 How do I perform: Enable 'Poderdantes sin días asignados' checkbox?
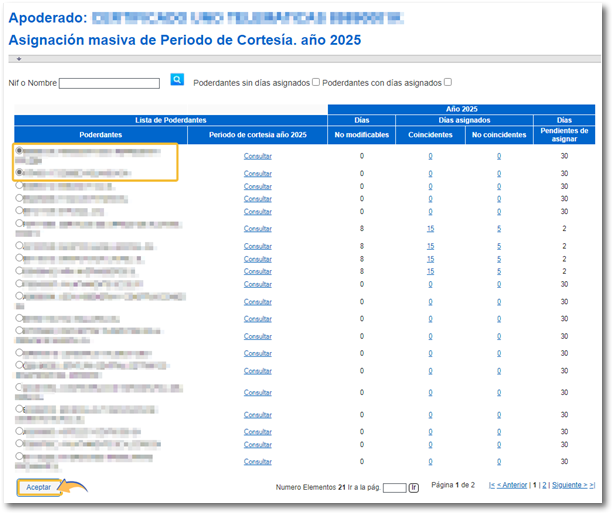click(316, 82)
